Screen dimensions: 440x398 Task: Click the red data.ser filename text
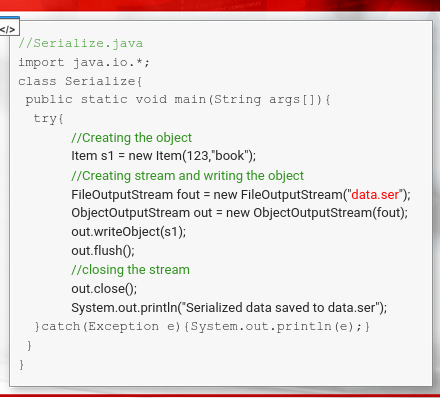point(375,194)
